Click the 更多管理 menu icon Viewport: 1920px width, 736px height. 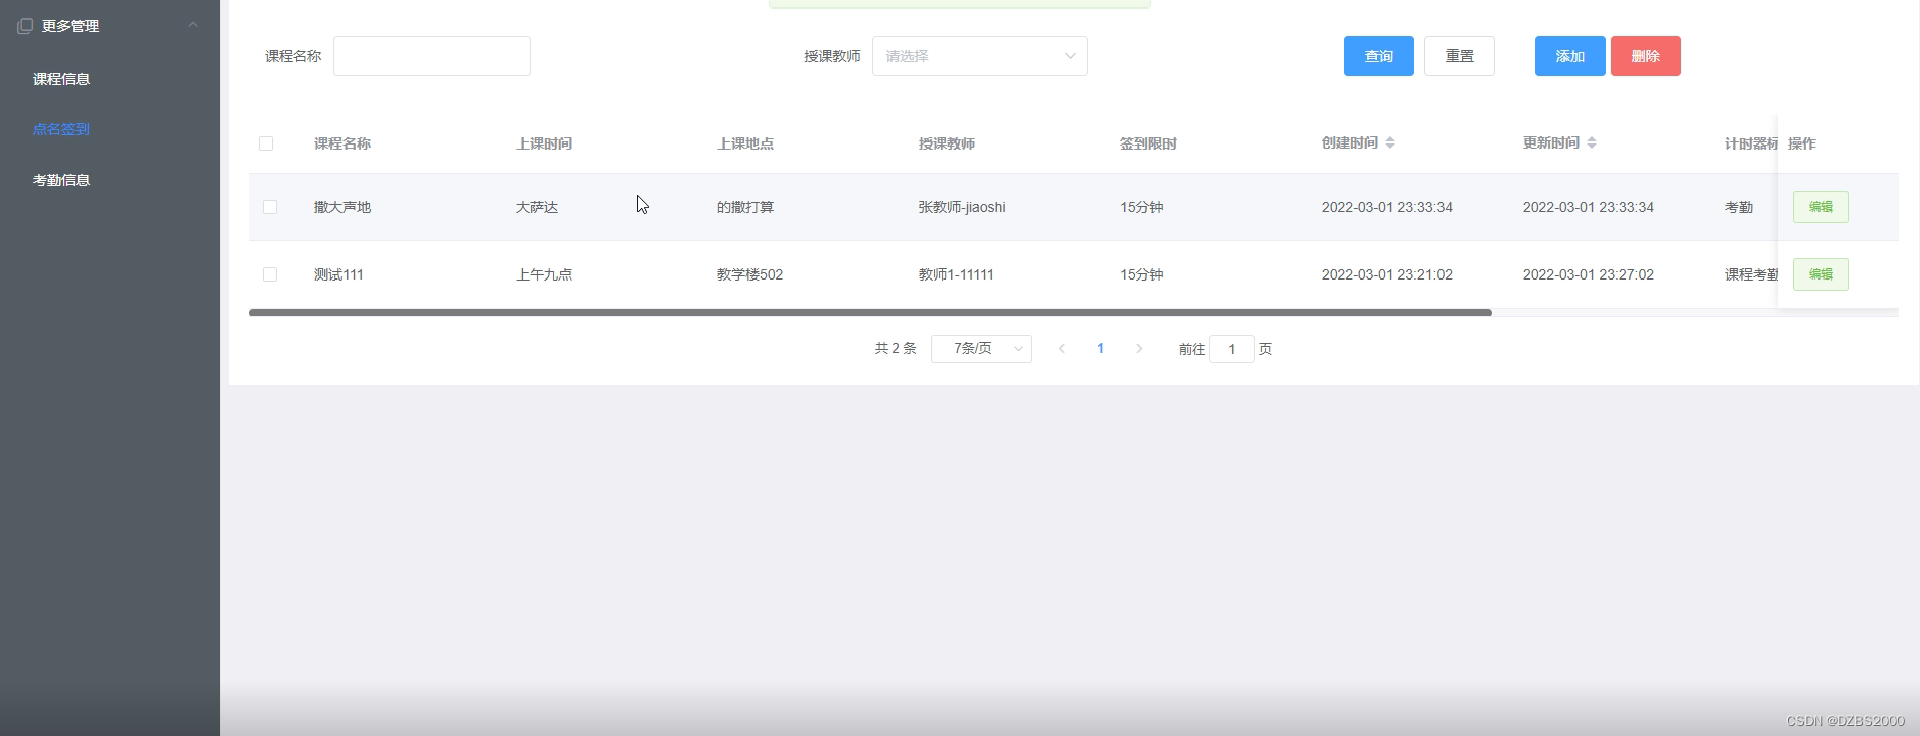click(x=25, y=26)
